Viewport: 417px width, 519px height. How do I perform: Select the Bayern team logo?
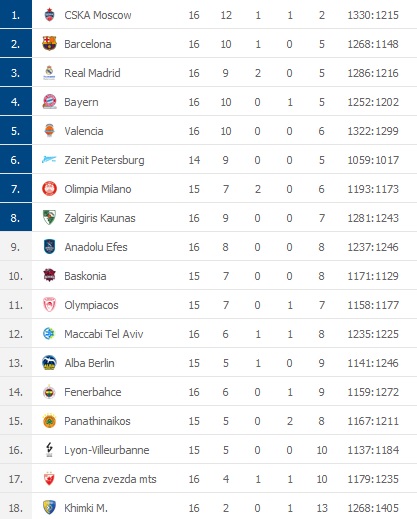click(49, 102)
